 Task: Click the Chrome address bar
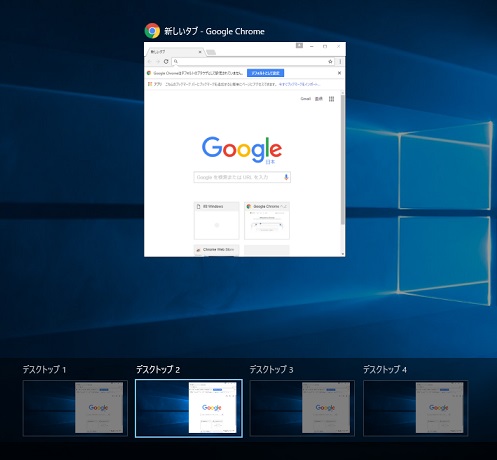point(253,61)
